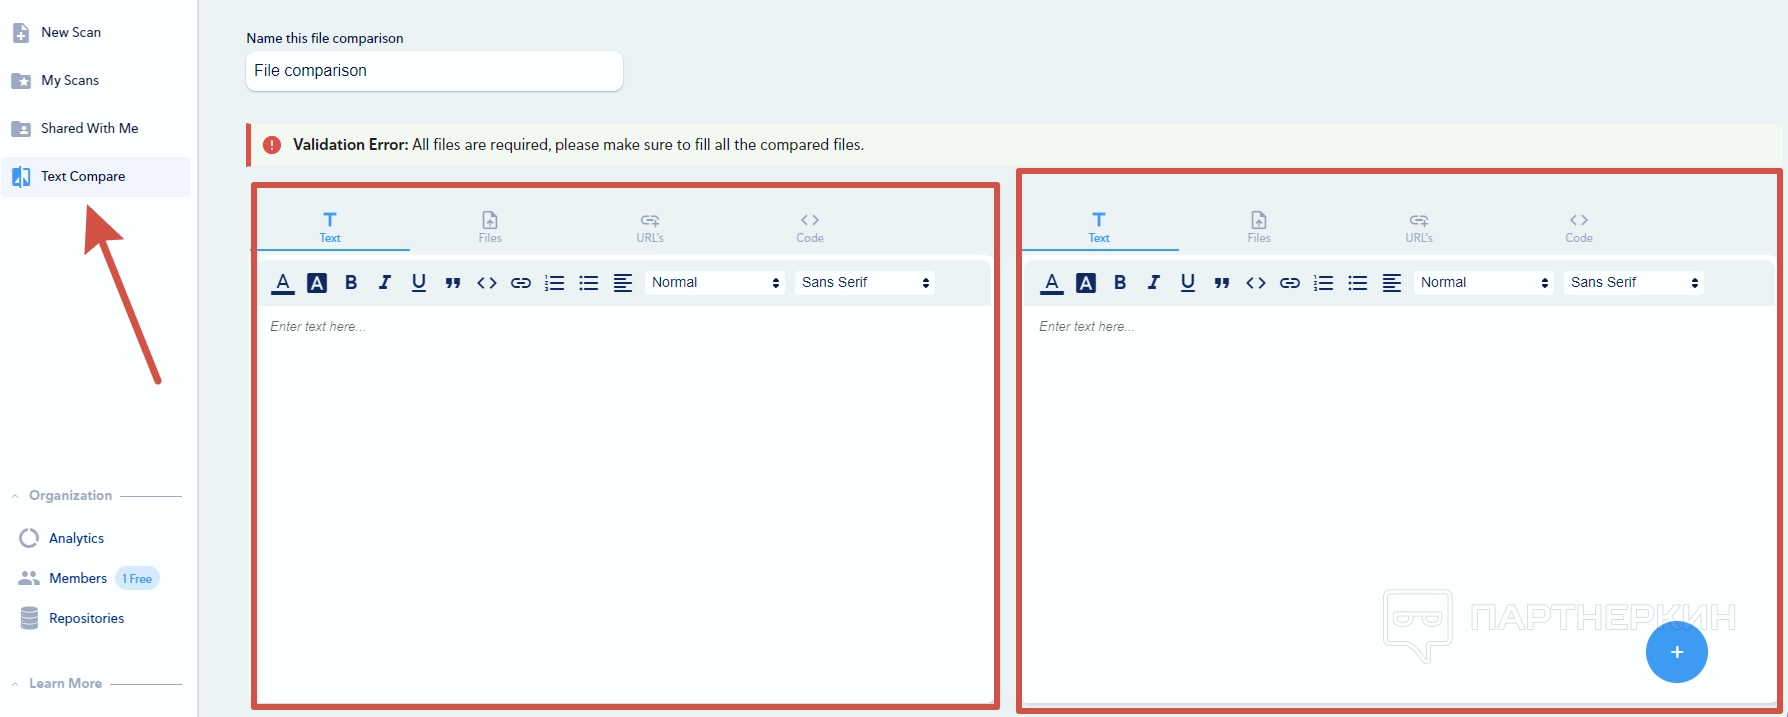Open background color picker in right editor
The width and height of the screenshot is (1788, 717).
point(1086,283)
